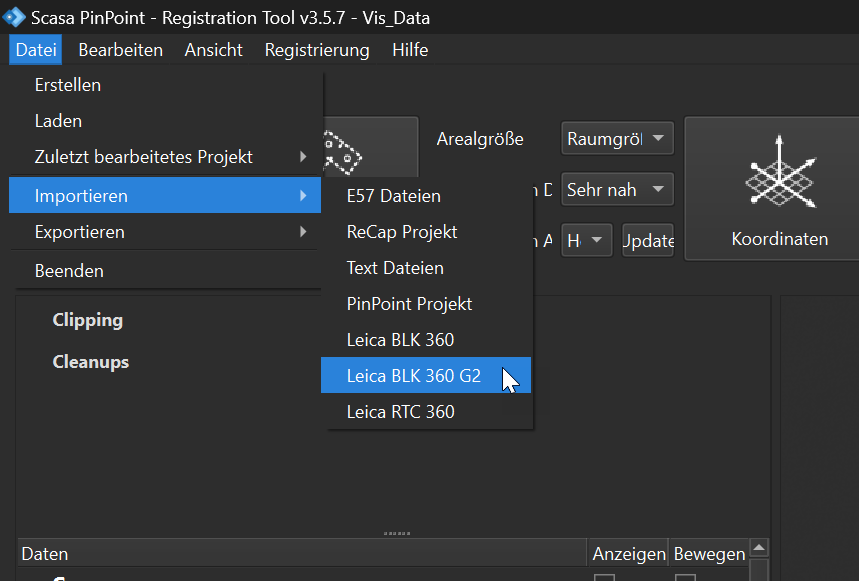859x581 pixels.
Task: Toggle the Anzeigen checkbox in first row
Action: tap(604, 577)
